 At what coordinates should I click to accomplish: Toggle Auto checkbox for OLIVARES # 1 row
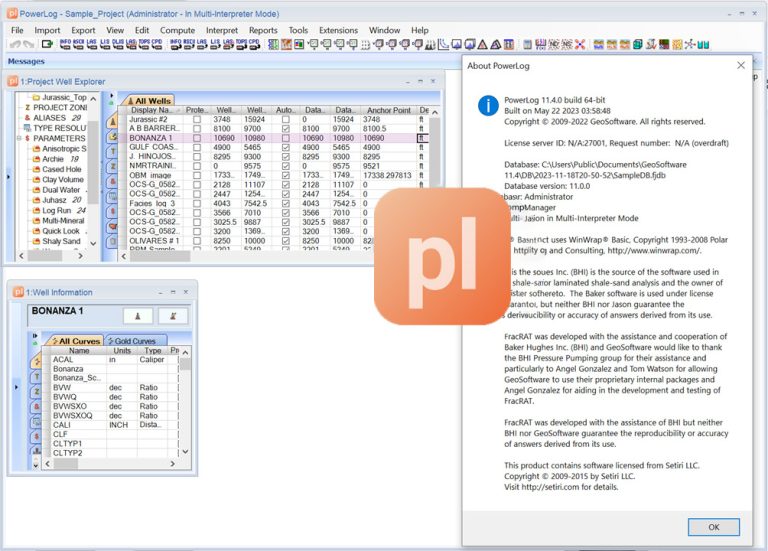pos(286,241)
